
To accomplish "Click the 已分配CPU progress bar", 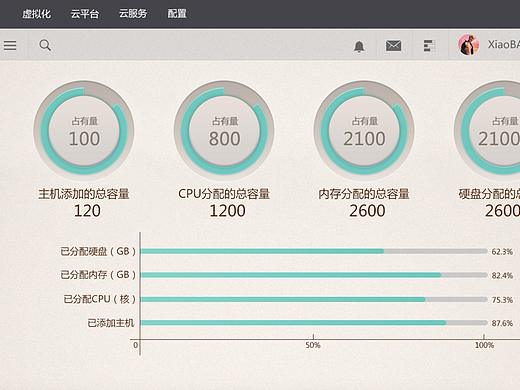I will pos(314,299).
